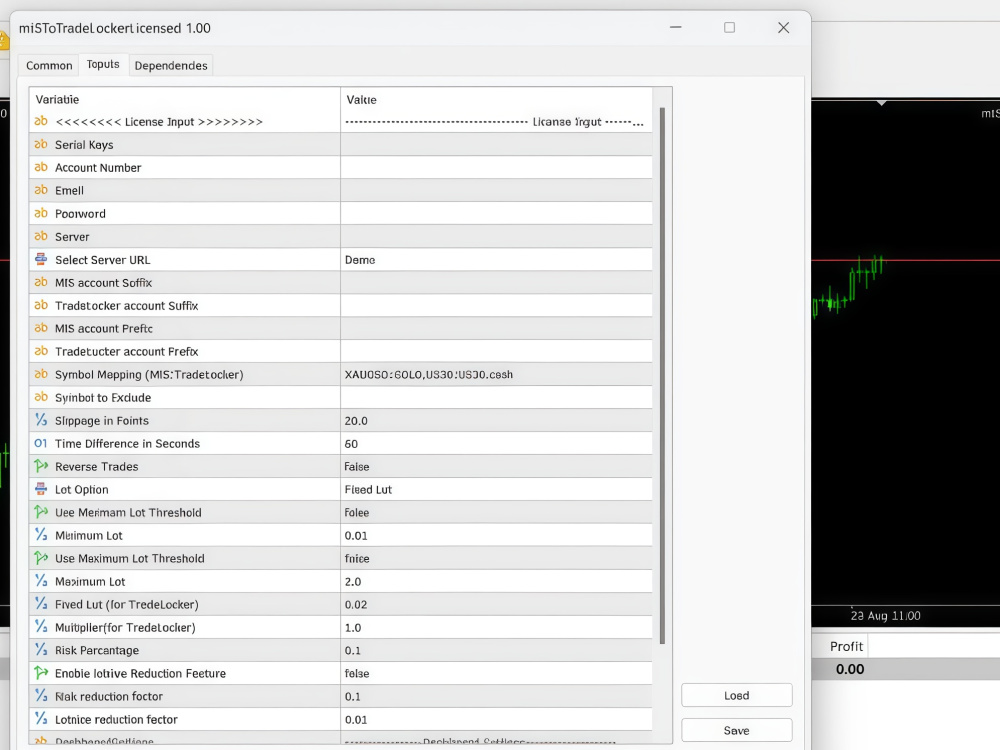Click the double icon beside Risk Percantage
This screenshot has height=750, width=1000.
tap(41, 649)
